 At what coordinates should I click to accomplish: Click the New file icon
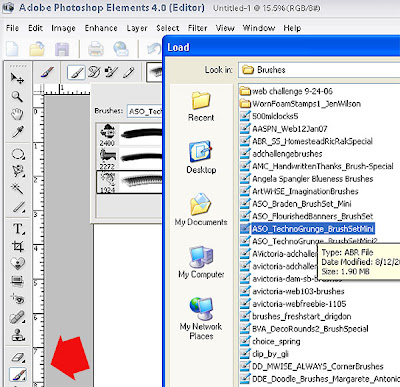[x=13, y=49]
